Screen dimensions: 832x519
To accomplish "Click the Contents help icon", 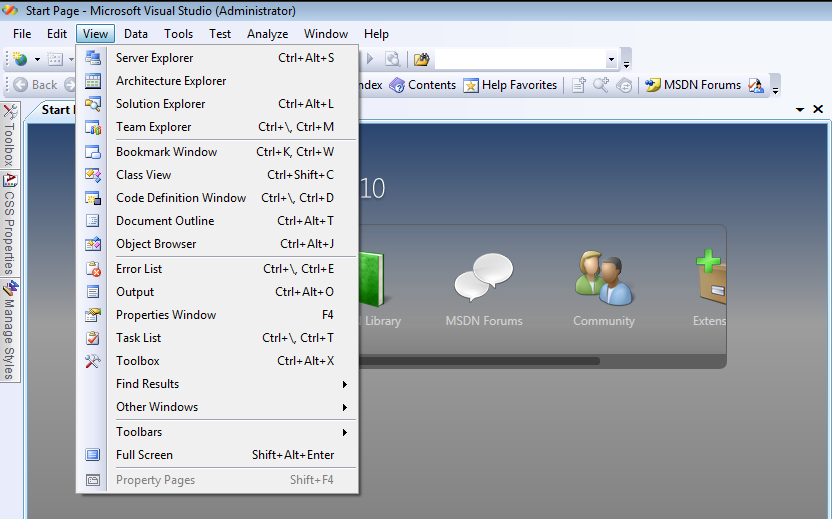I will click(x=397, y=85).
